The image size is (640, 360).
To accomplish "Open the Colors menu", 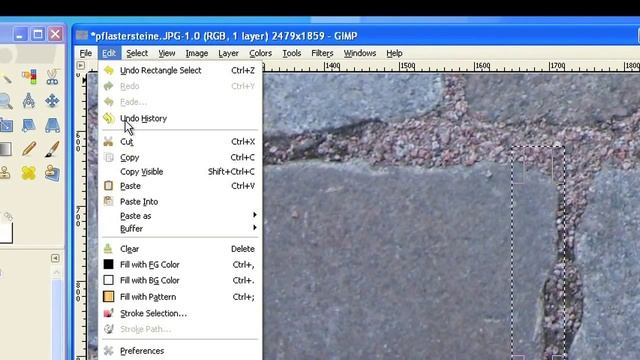I will point(260,53).
